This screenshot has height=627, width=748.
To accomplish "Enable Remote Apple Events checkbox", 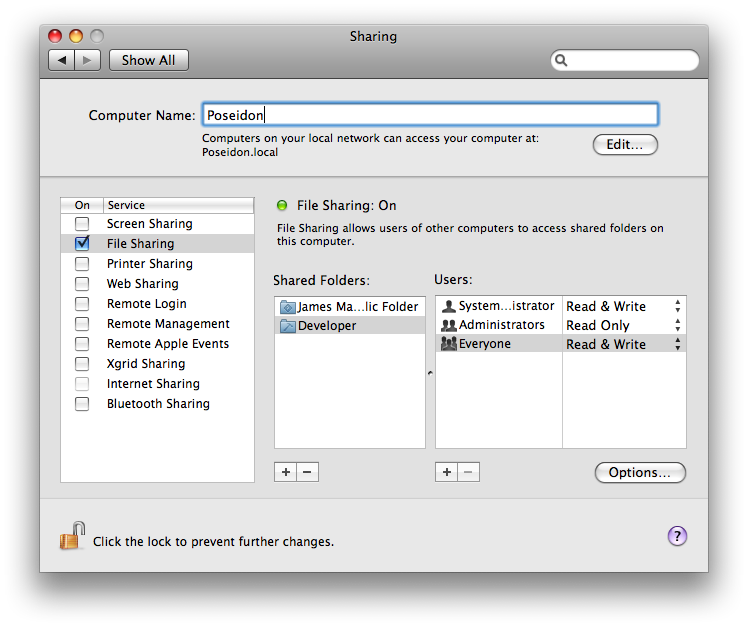I will (x=82, y=344).
